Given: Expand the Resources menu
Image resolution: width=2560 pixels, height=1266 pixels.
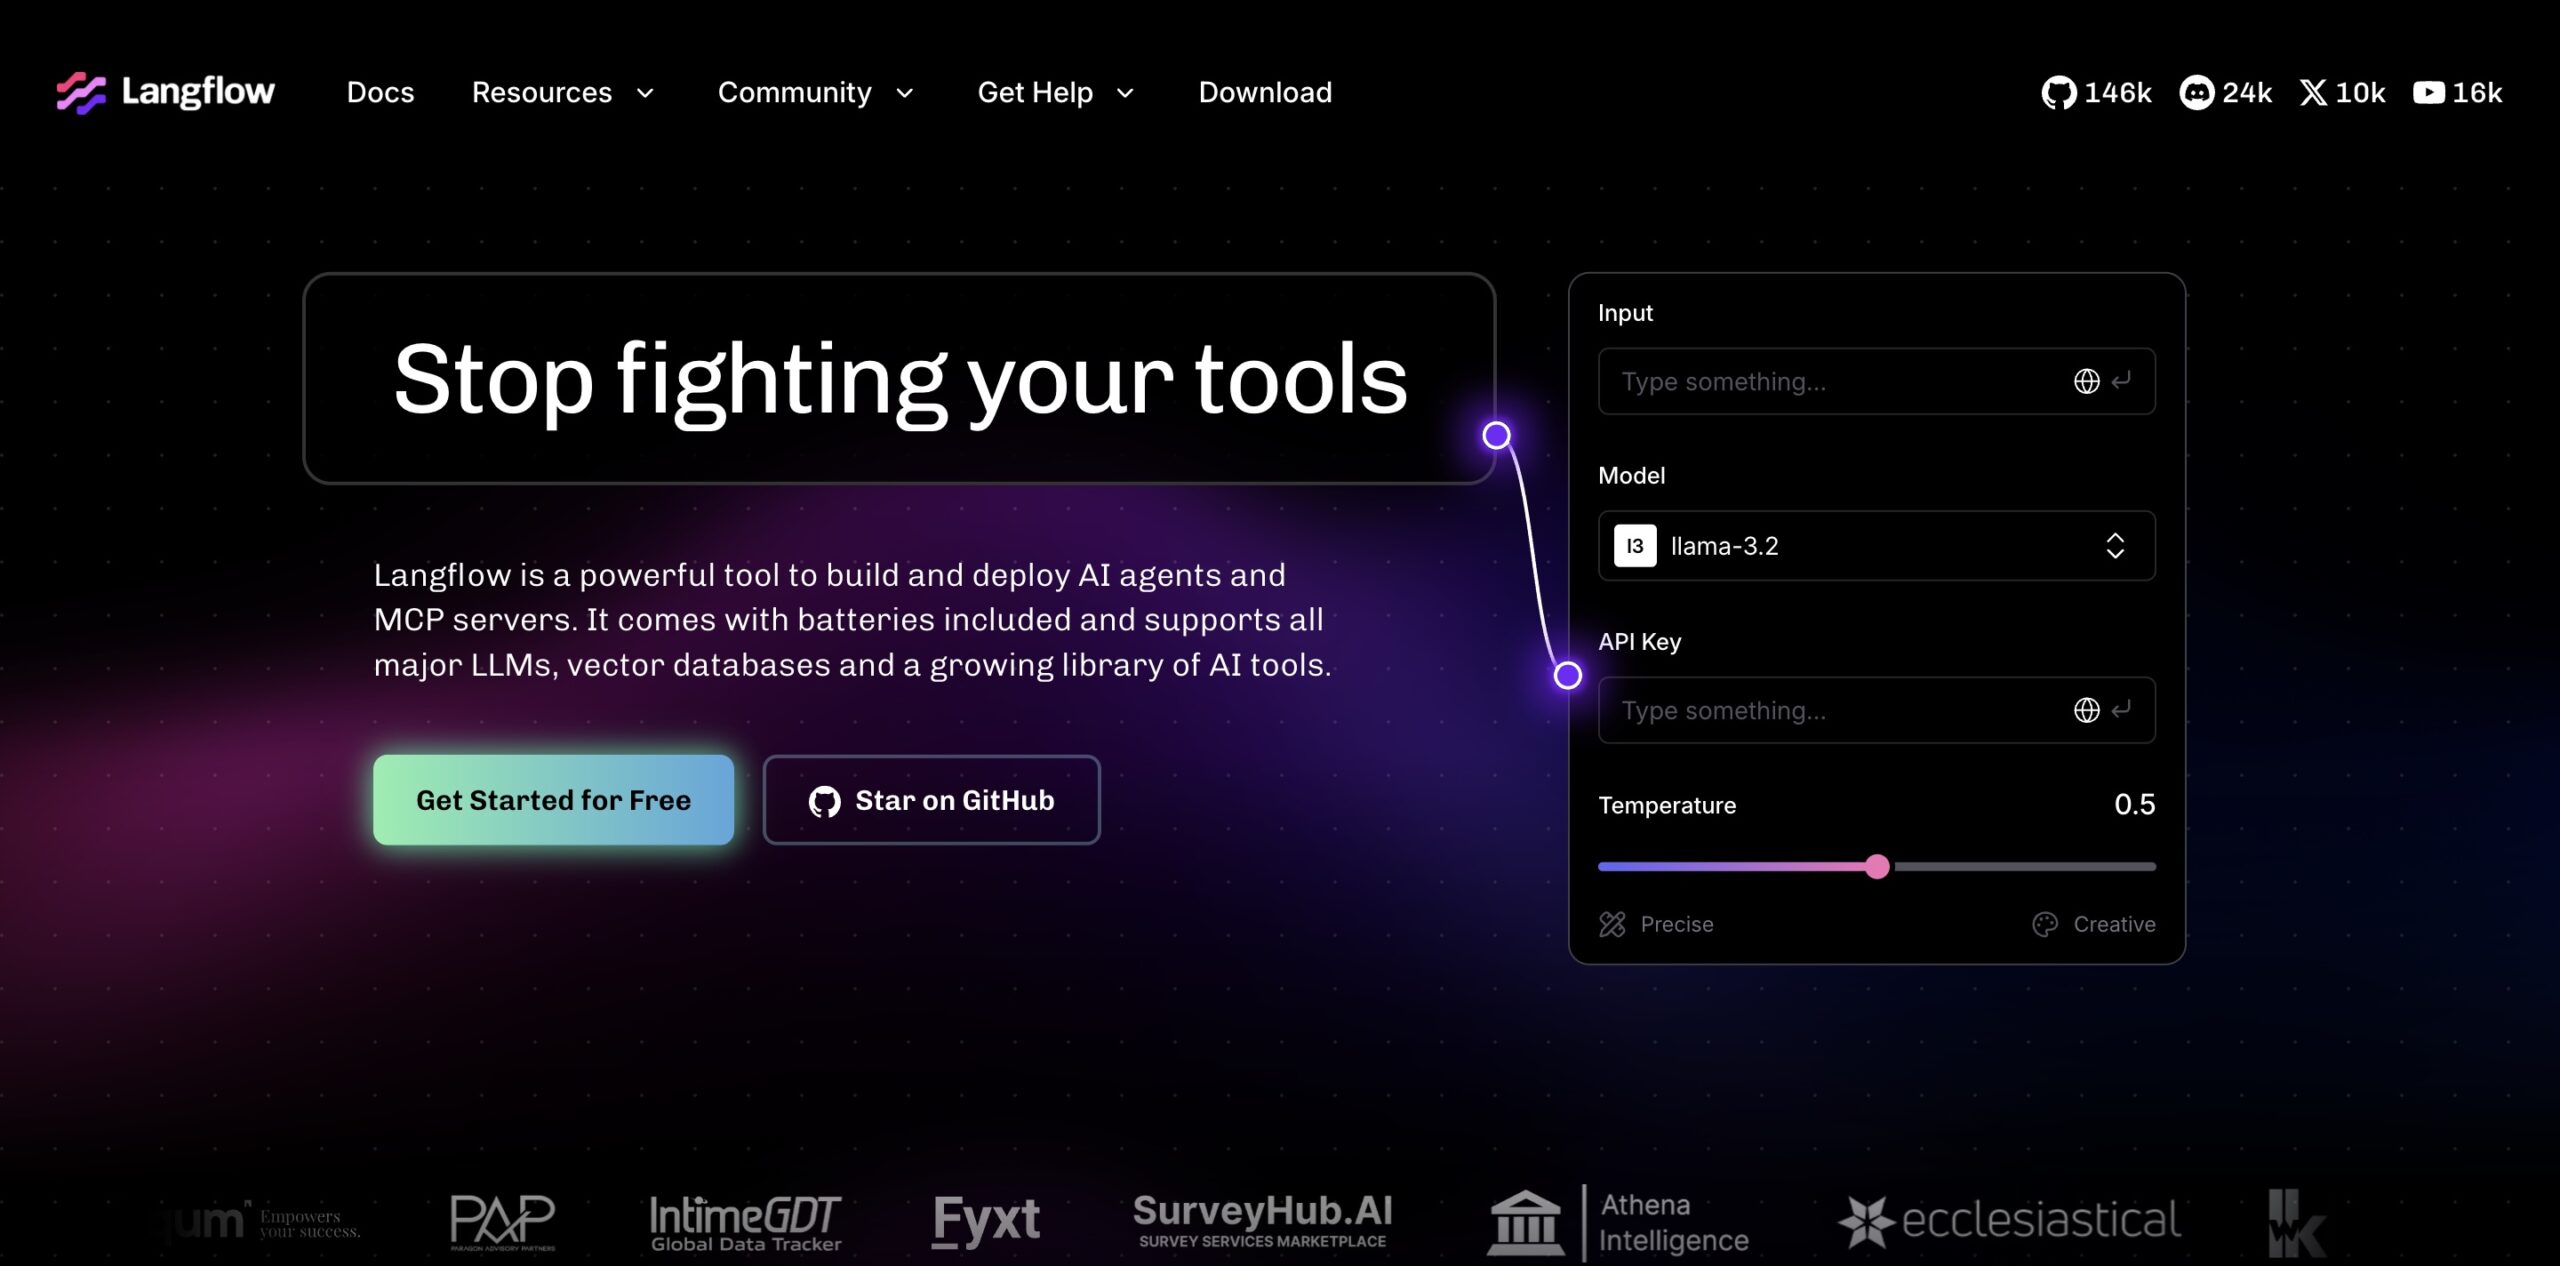Looking at the screenshot, I should click(562, 93).
